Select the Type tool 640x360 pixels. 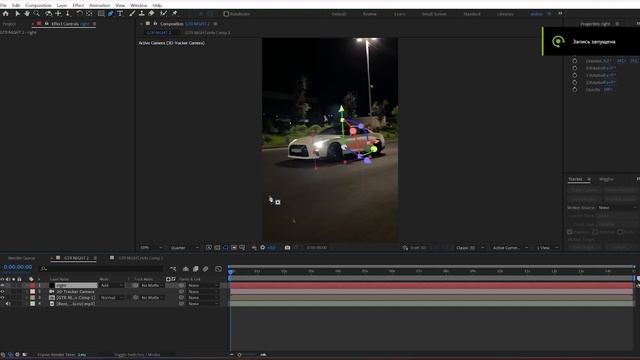[x=120, y=13]
